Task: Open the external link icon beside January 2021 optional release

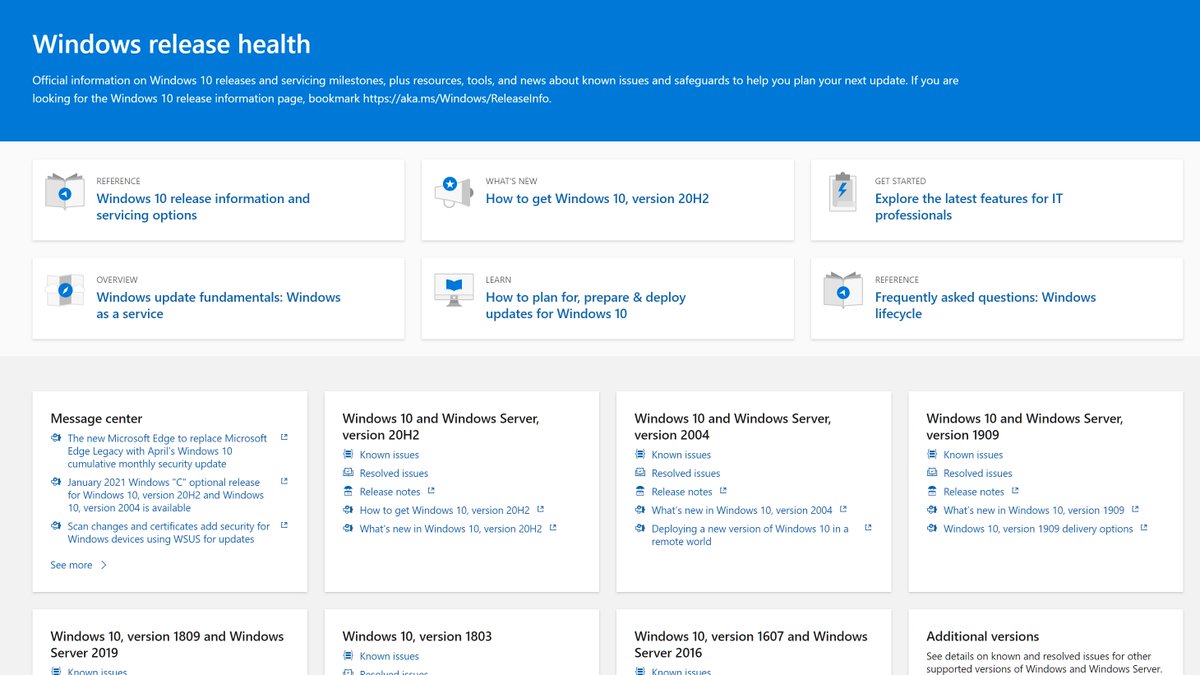Action: tap(284, 481)
